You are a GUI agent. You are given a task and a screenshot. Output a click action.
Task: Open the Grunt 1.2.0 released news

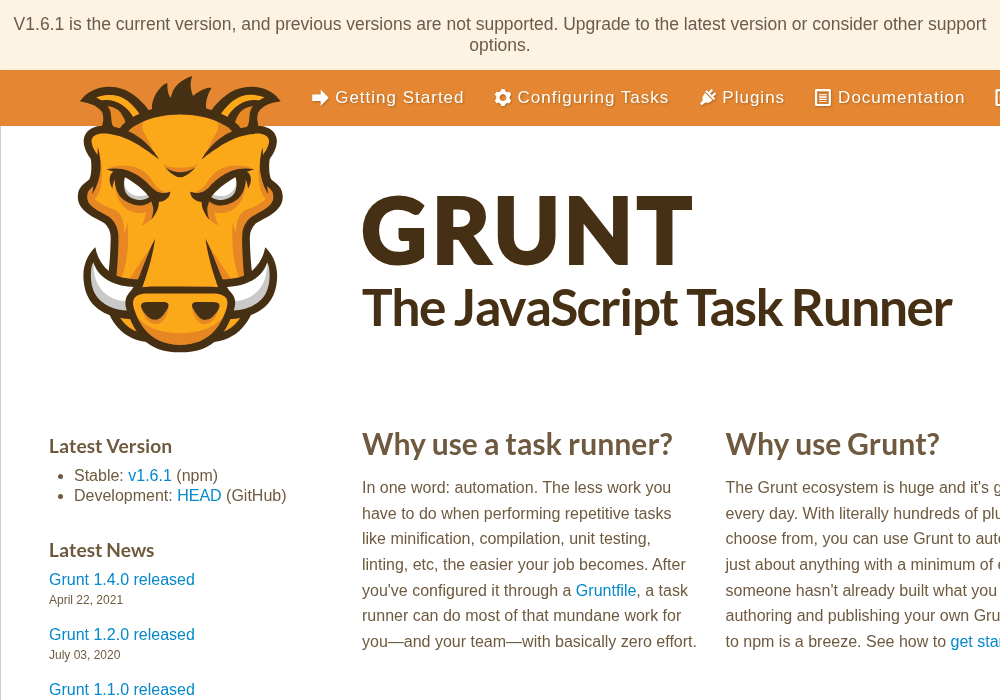pyautogui.click(x=122, y=634)
